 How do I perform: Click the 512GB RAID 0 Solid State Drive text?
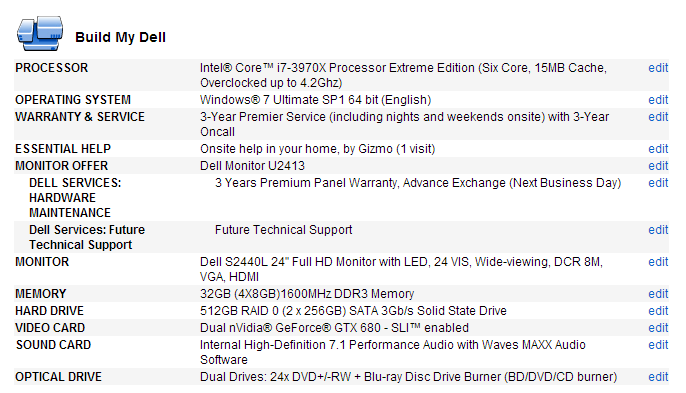353,311
